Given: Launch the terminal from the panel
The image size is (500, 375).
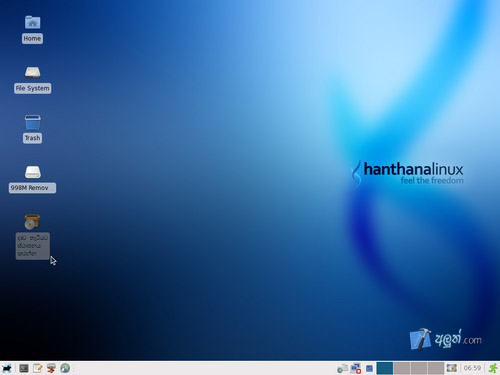Looking at the screenshot, I should click(x=24, y=368).
